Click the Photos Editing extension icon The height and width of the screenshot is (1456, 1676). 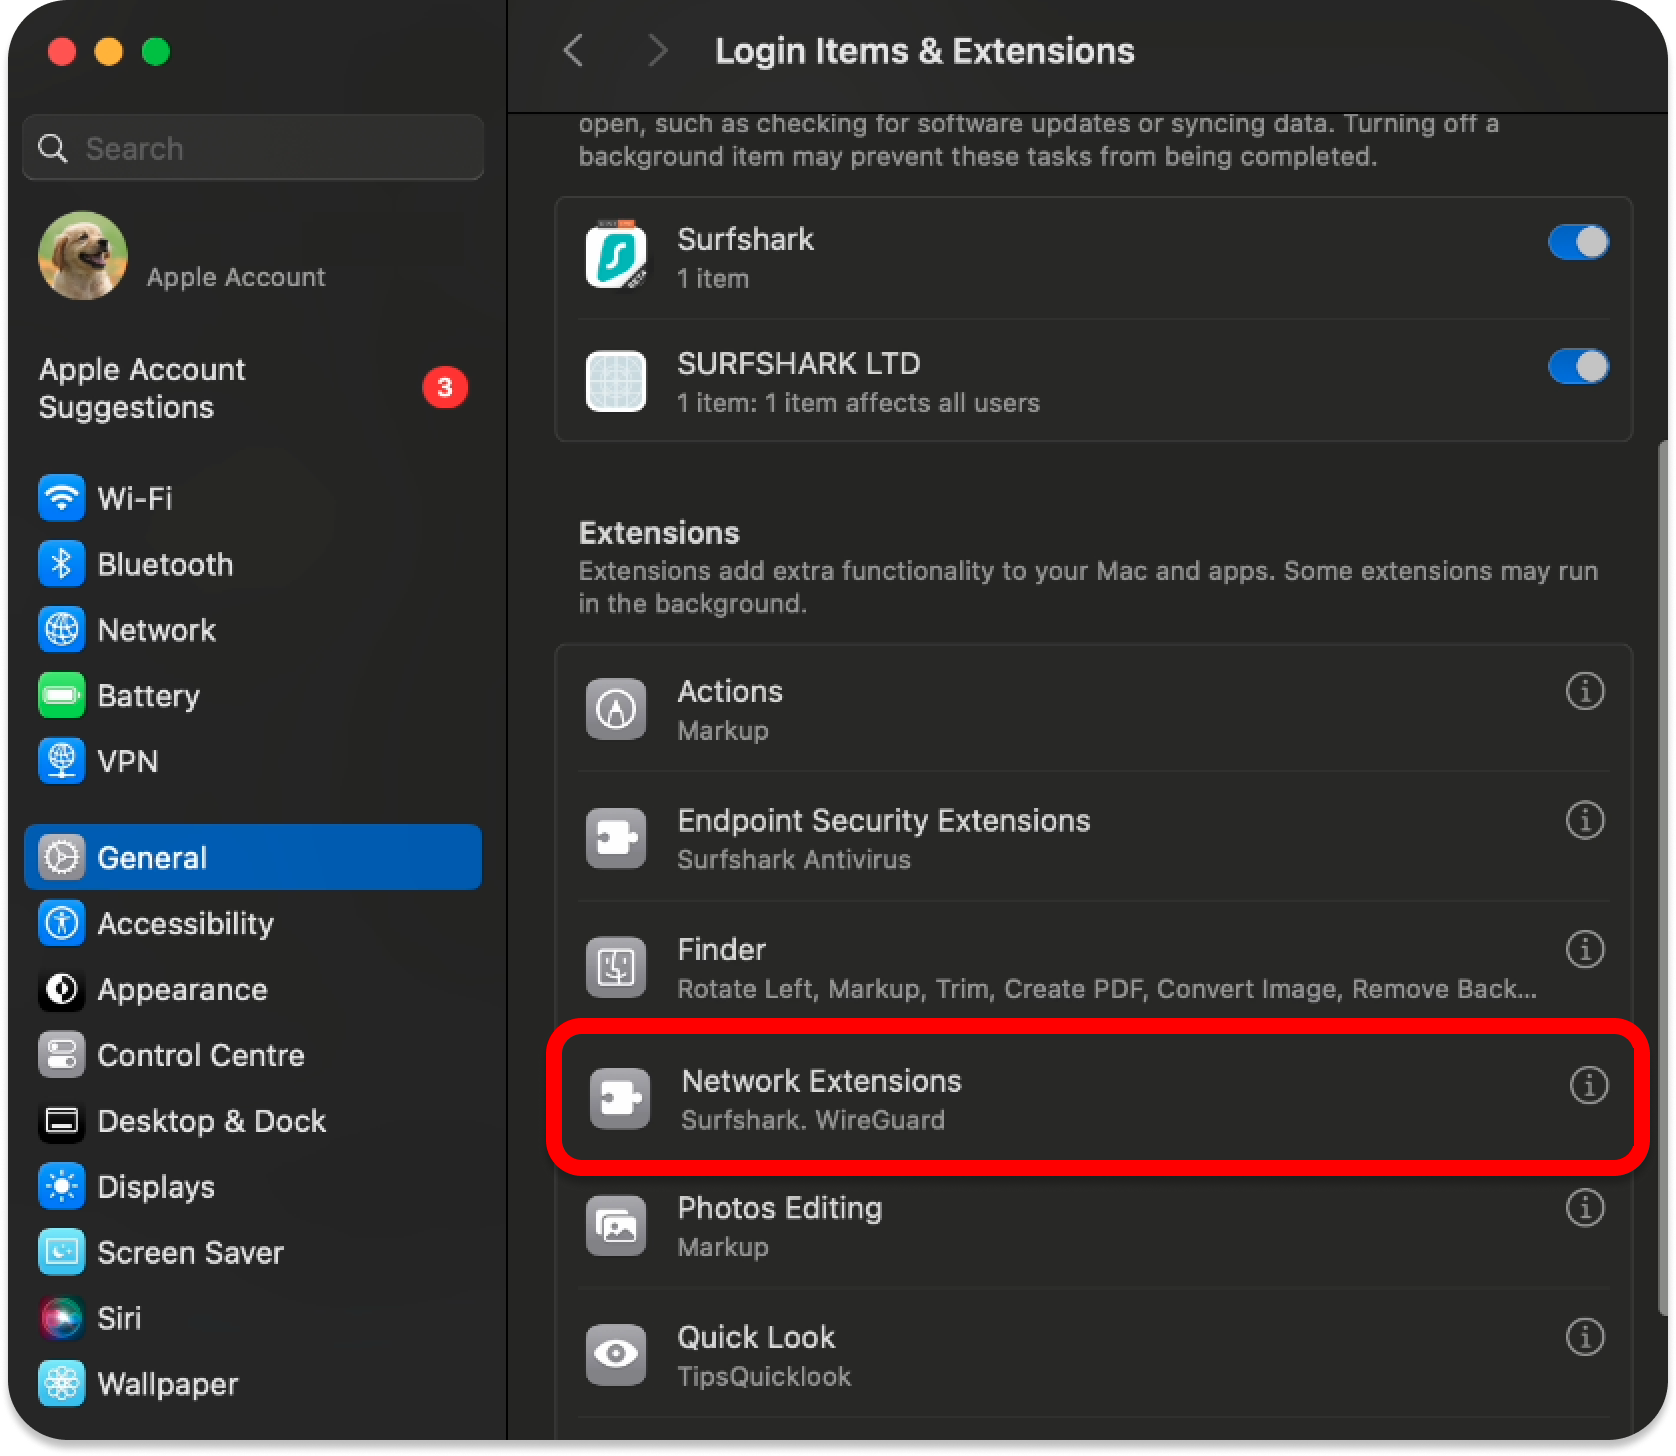pyautogui.click(x=616, y=1226)
